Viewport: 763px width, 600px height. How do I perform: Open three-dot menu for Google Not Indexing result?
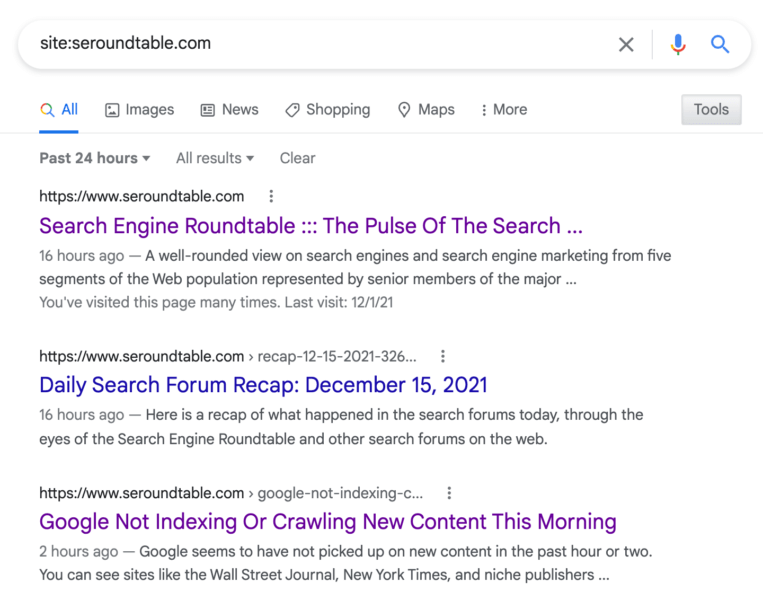449,493
